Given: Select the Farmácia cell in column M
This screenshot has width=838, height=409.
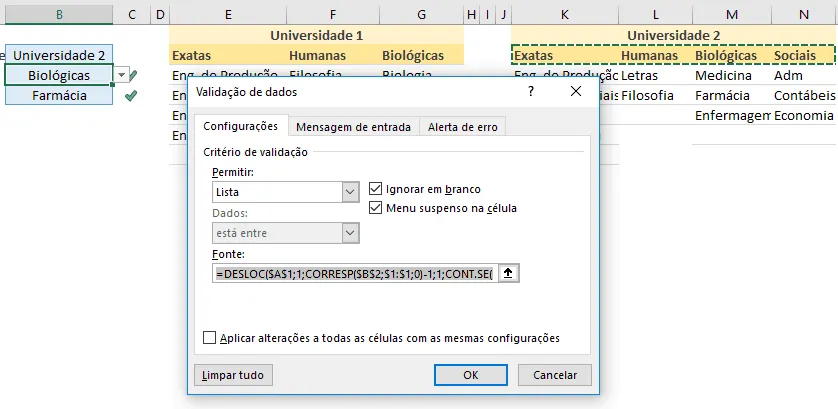Looking at the screenshot, I should [x=732, y=96].
